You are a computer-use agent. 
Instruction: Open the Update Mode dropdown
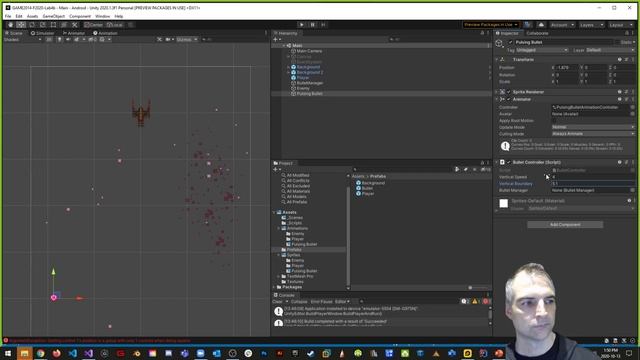[x=593, y=127]
